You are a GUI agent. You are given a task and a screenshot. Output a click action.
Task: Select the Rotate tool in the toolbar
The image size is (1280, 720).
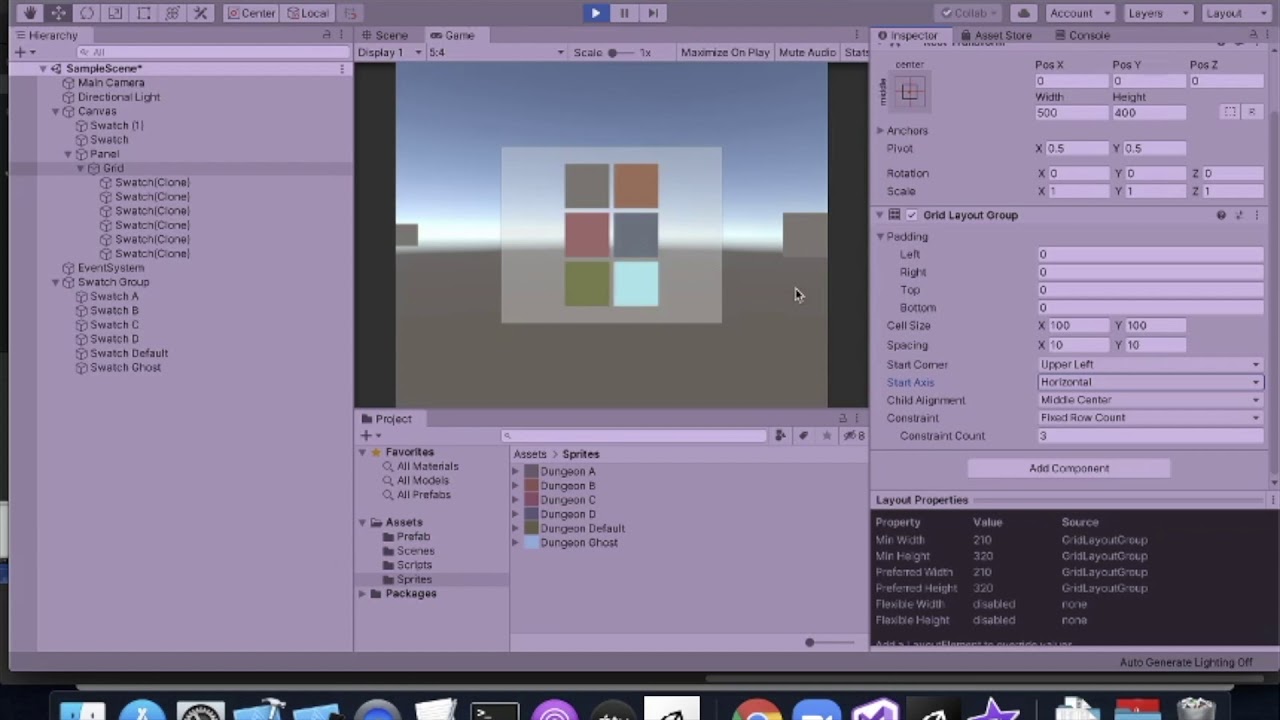[87, 13]
